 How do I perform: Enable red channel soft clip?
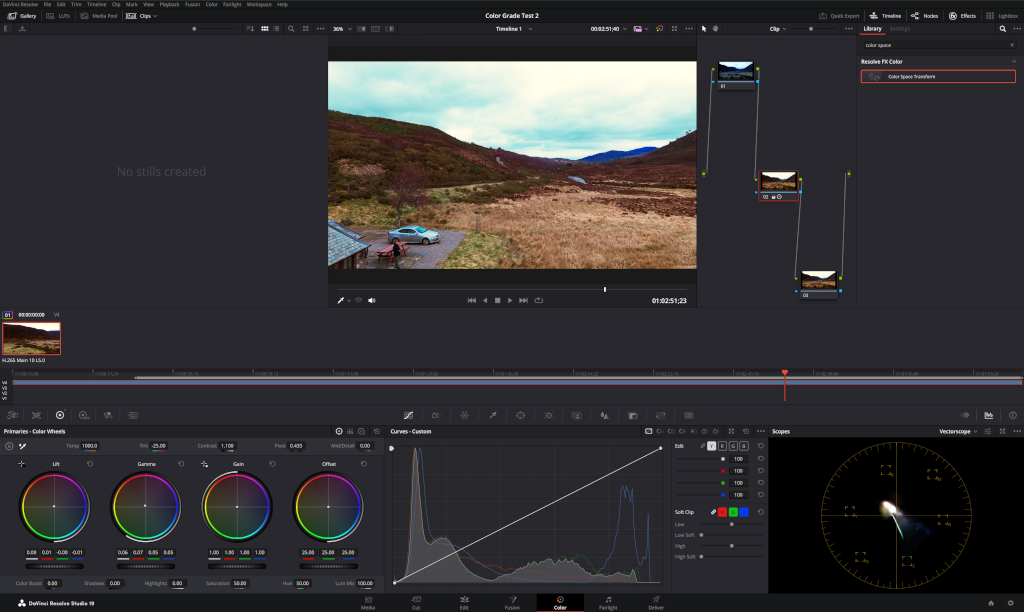[x=722, y=512]
